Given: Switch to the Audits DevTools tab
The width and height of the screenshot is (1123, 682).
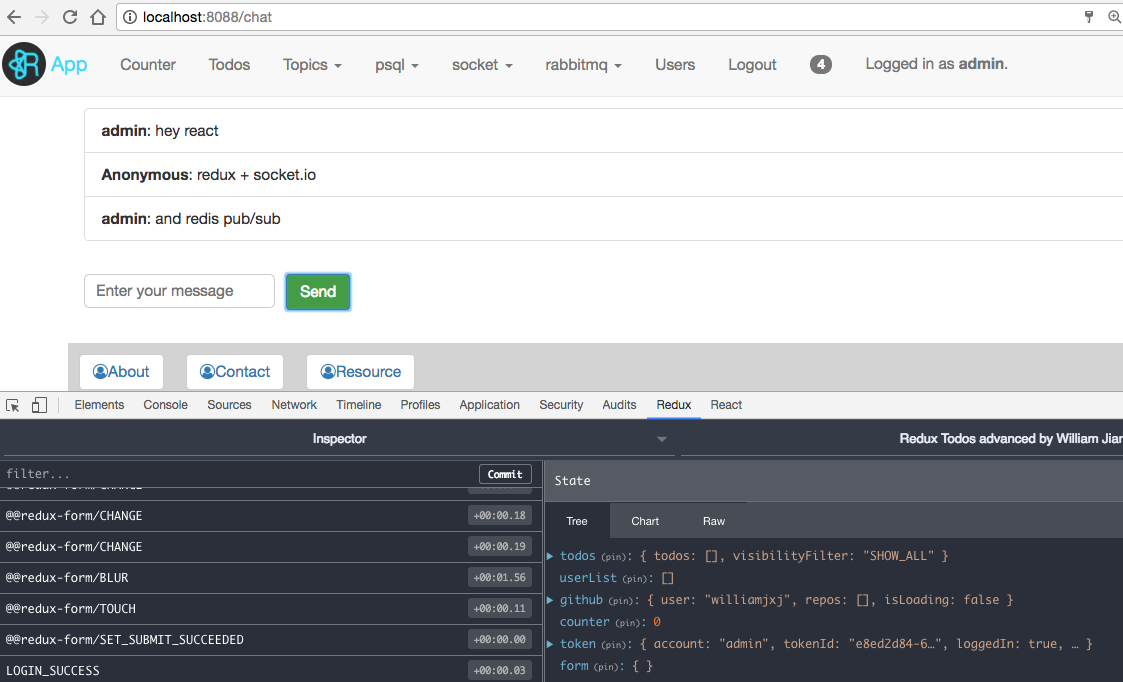Looking at the screenshot, I should [x=620, y=405].
